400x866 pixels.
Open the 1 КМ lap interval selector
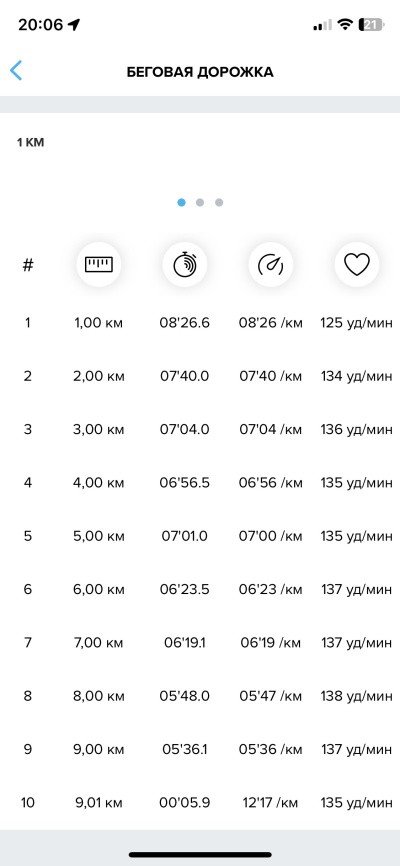click(30, 142)
